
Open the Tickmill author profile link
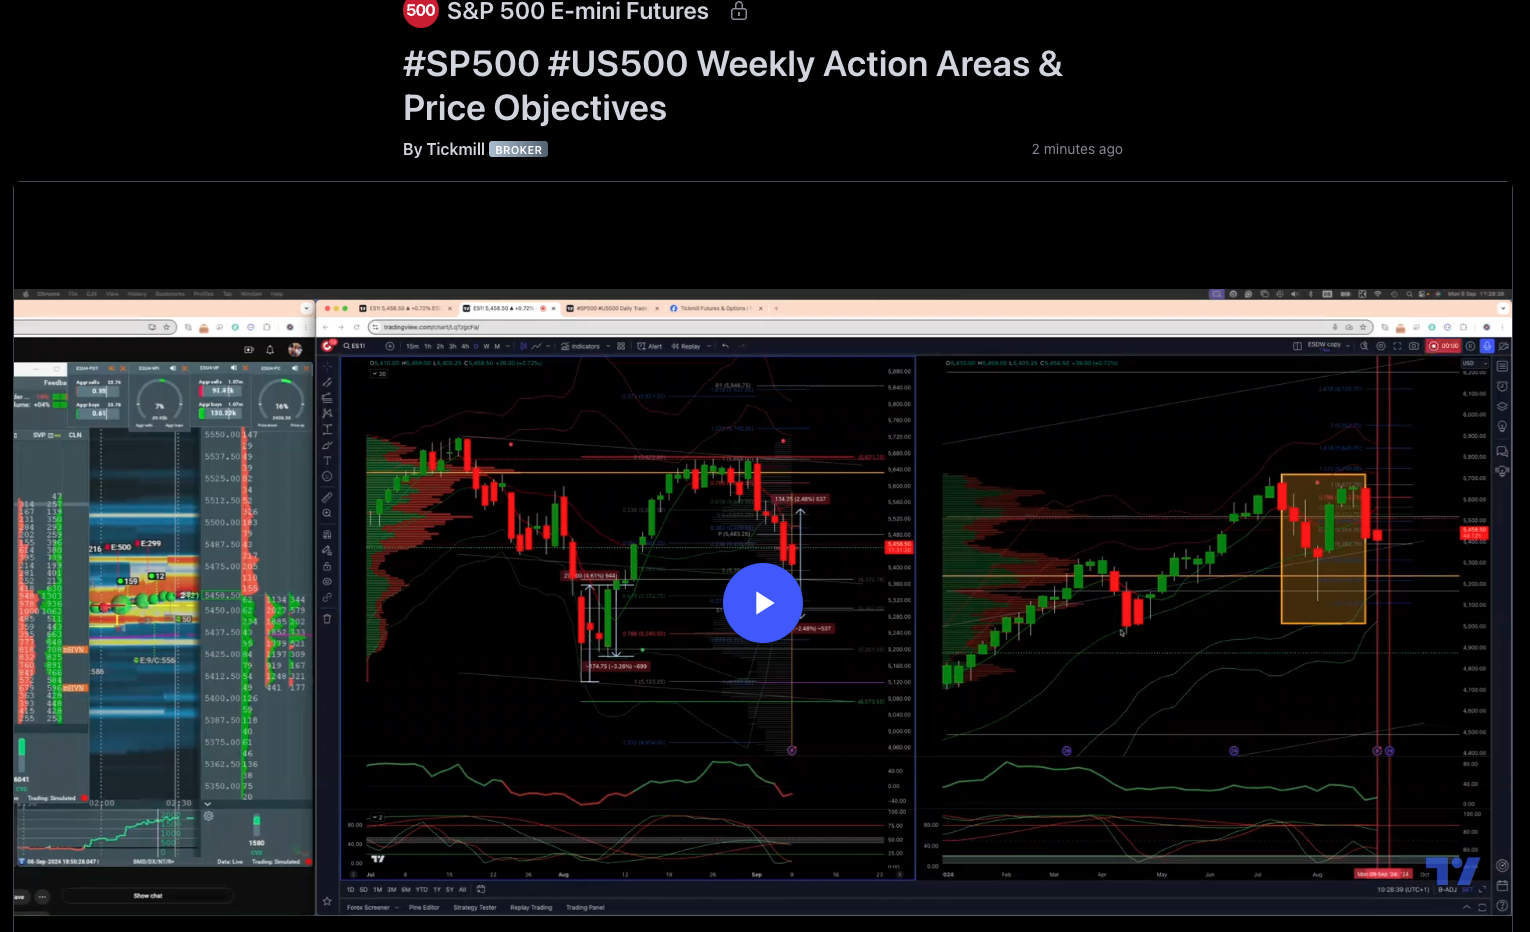coord(455,149)
